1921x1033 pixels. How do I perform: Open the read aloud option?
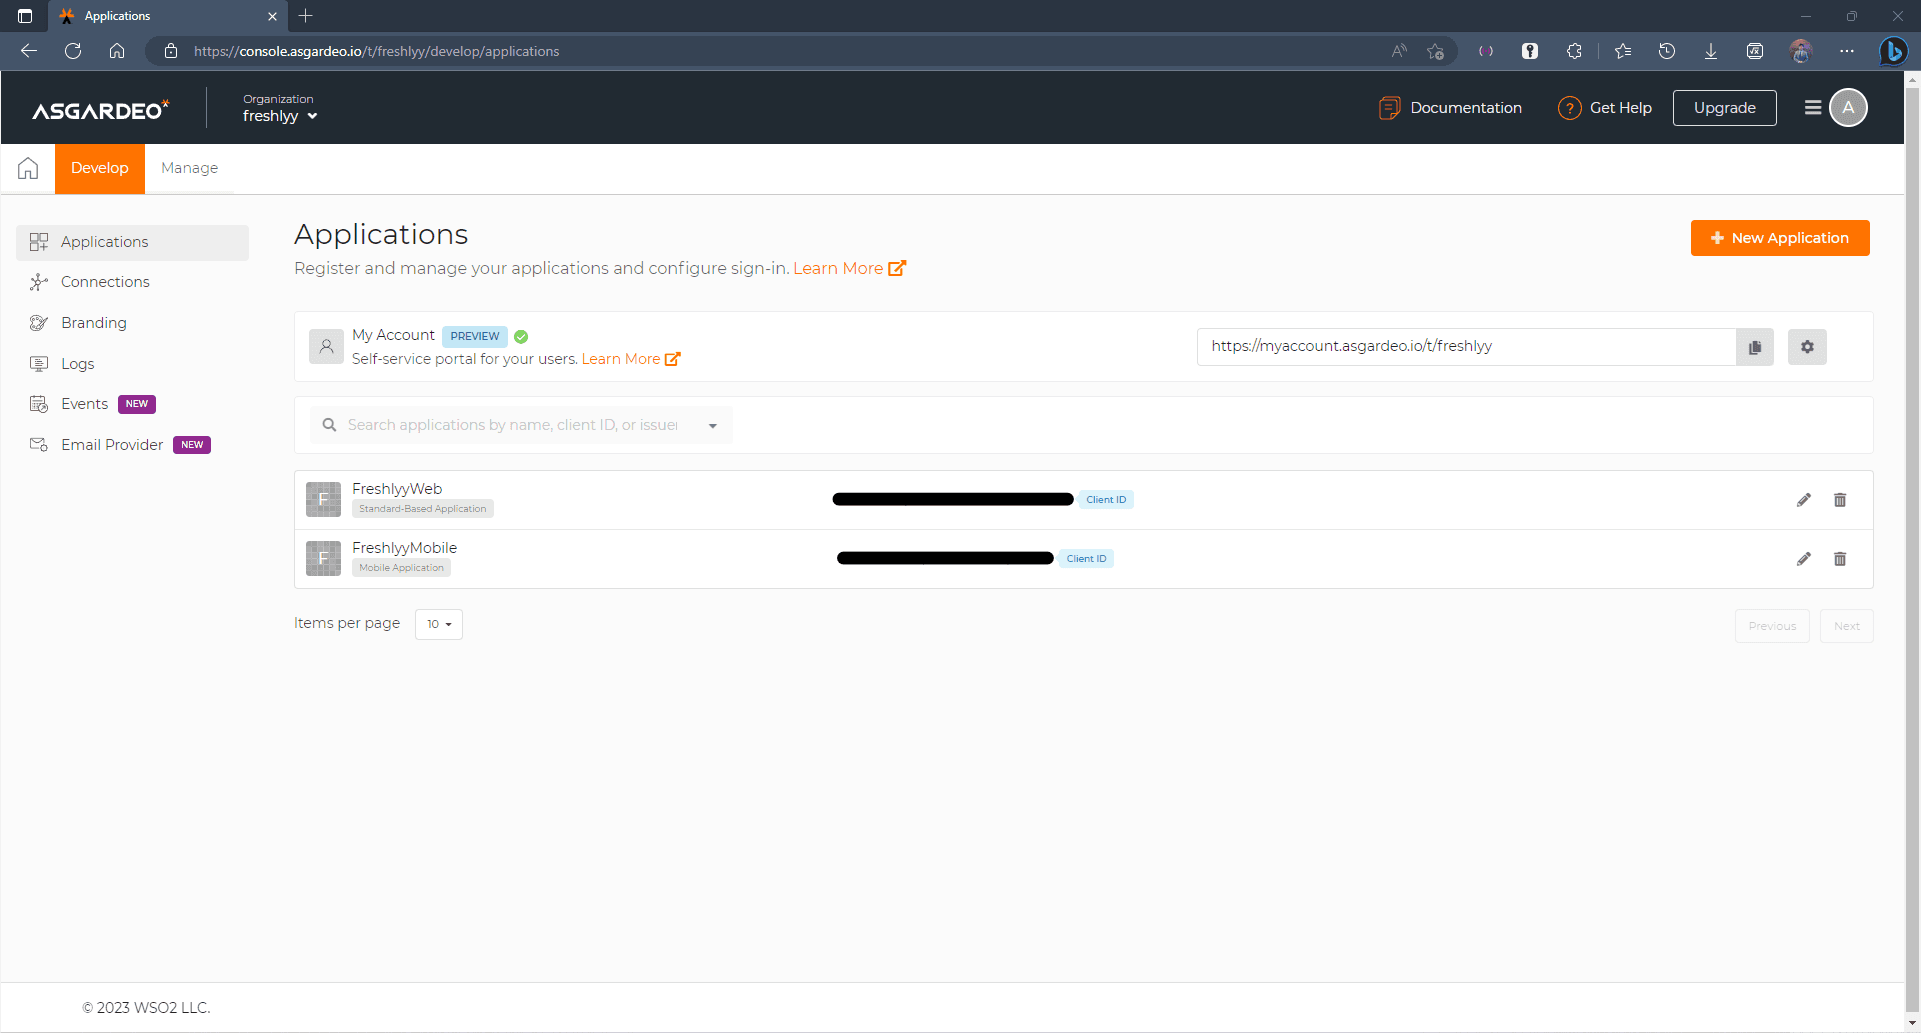tap(1399, 51)
